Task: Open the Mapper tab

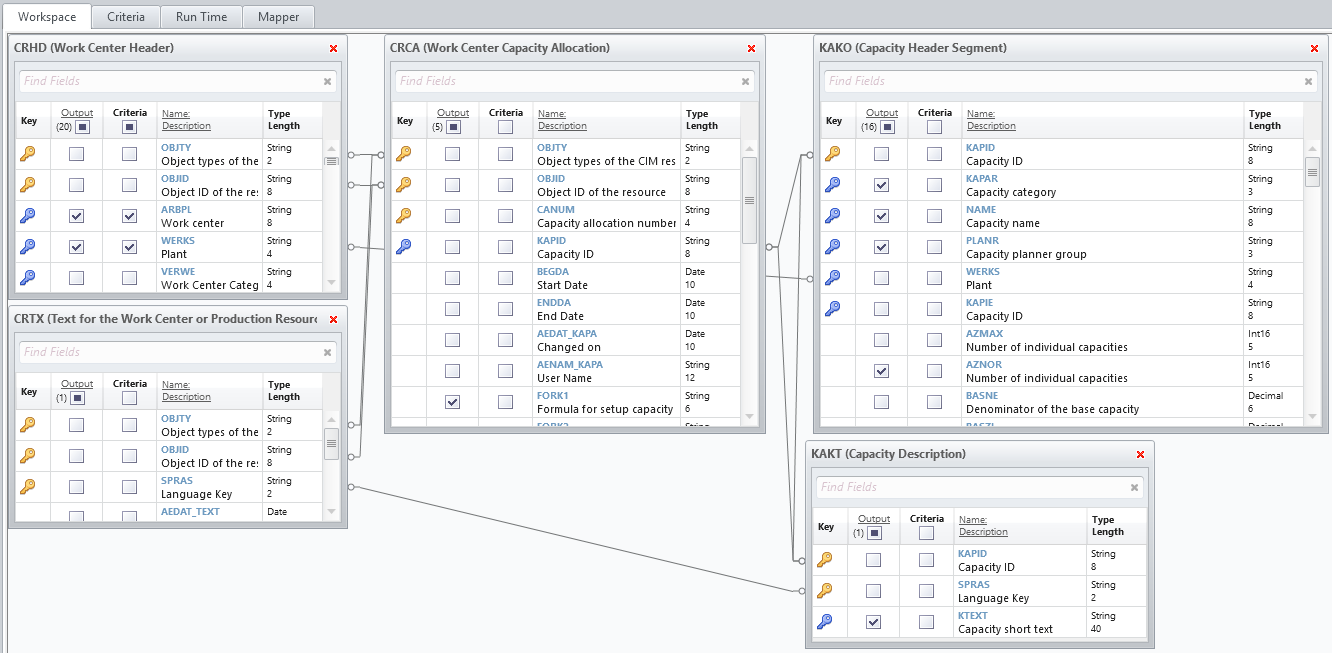Action: click(x=278, y=16)
